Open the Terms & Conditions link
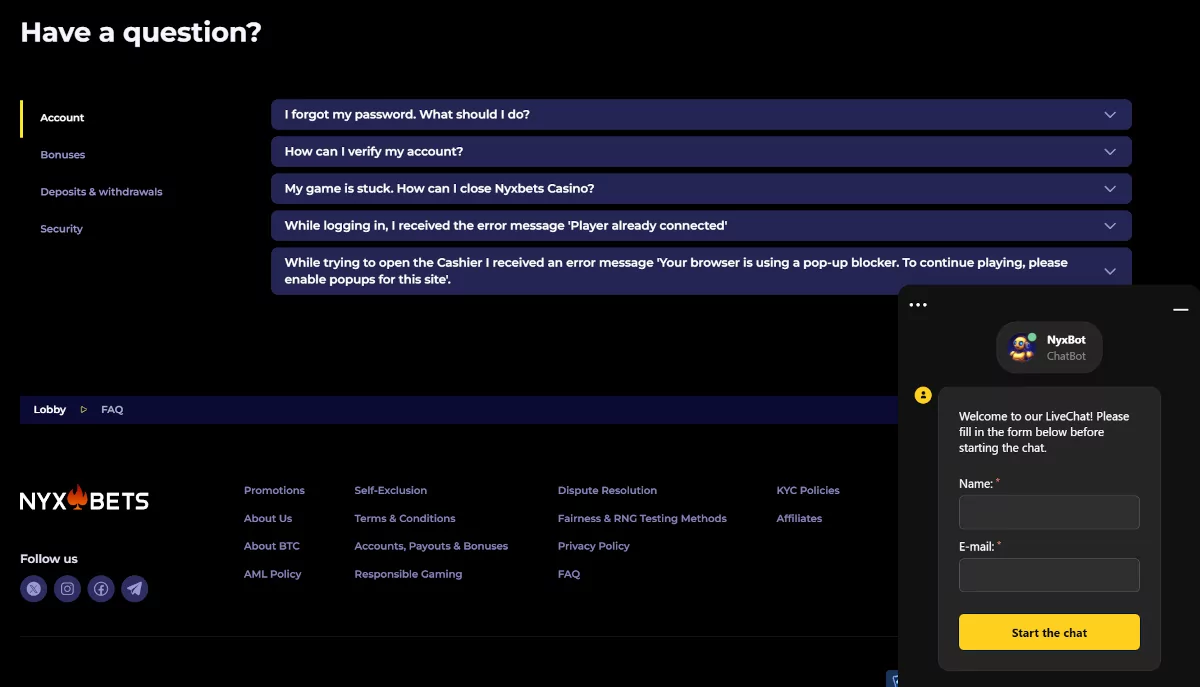 pos(405,519)
